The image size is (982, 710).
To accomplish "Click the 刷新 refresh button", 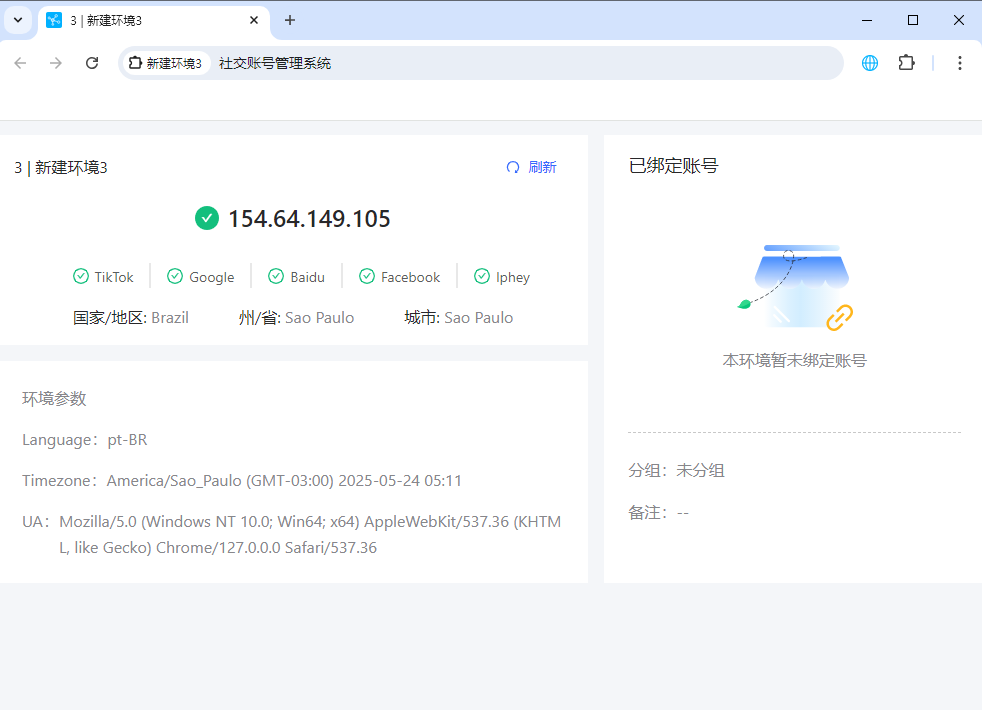I will pos(531,167).
